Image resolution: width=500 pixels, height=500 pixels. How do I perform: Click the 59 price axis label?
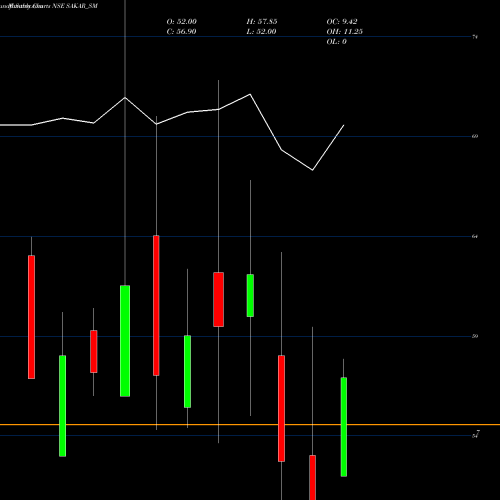[x=475, y=336]
